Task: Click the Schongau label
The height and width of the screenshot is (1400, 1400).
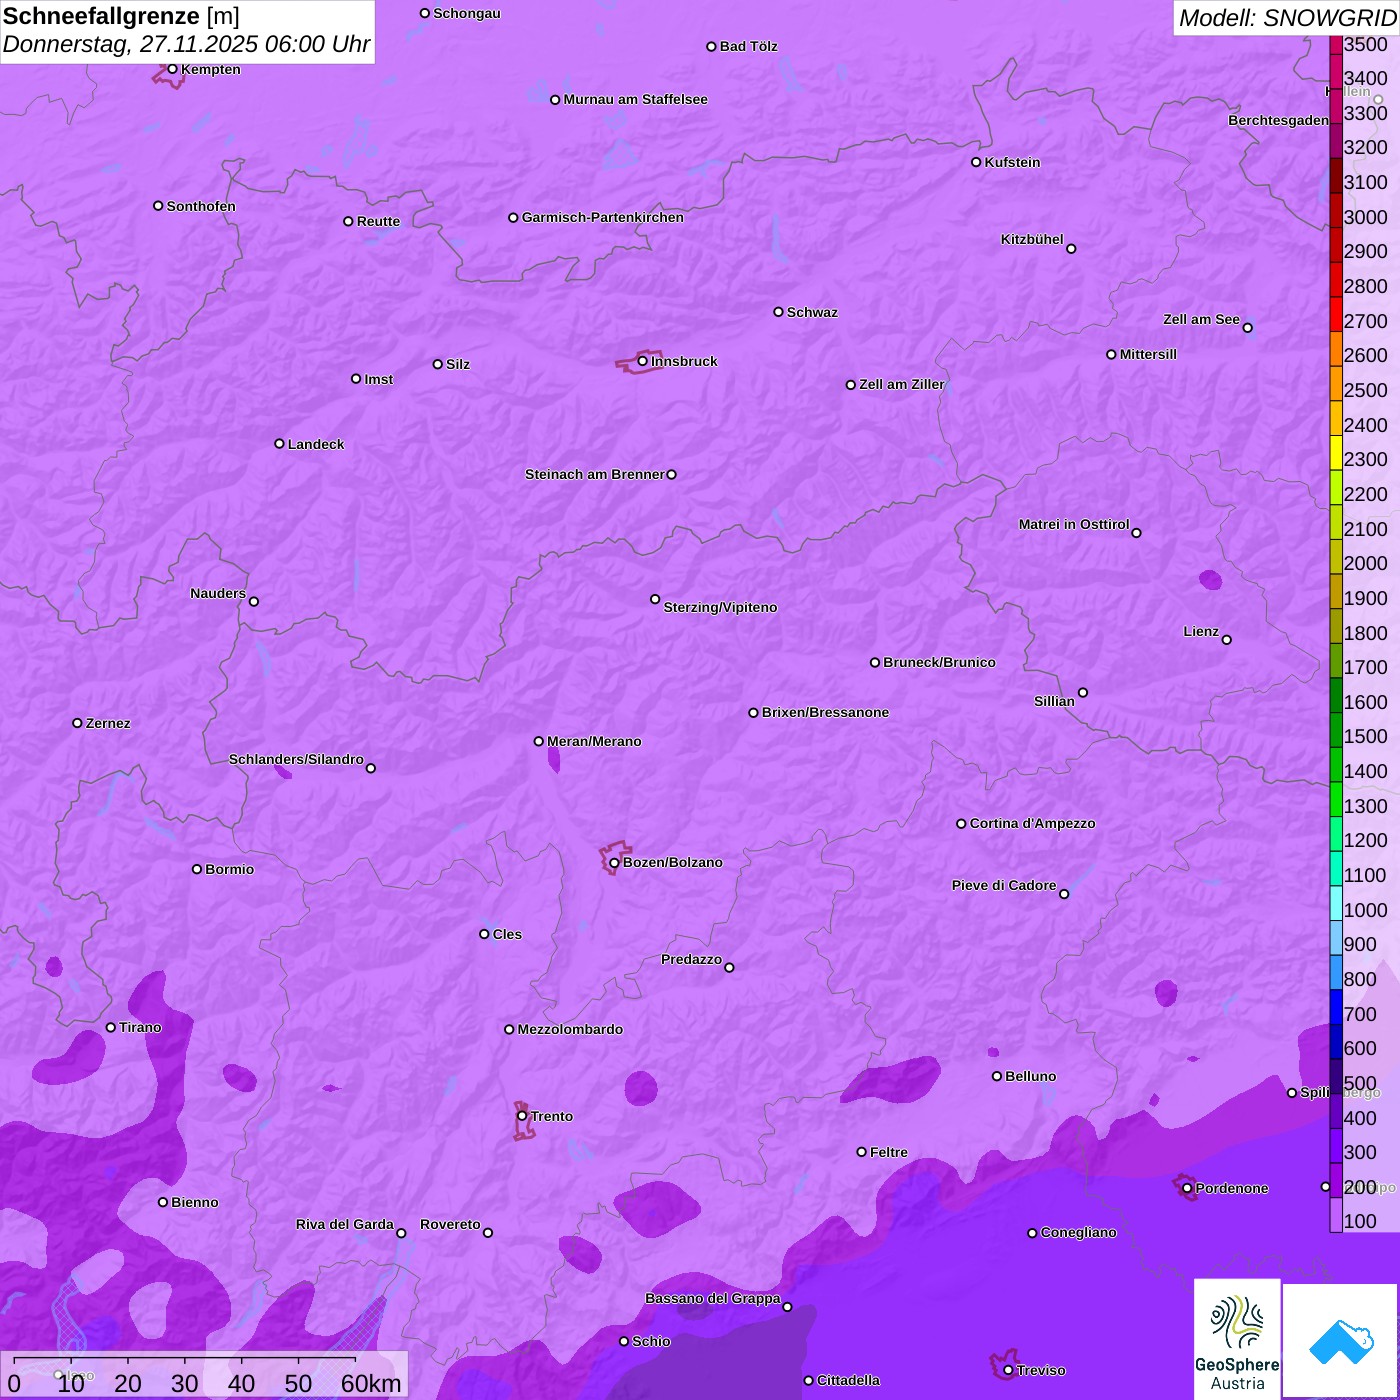Action: tap(466, 13)
